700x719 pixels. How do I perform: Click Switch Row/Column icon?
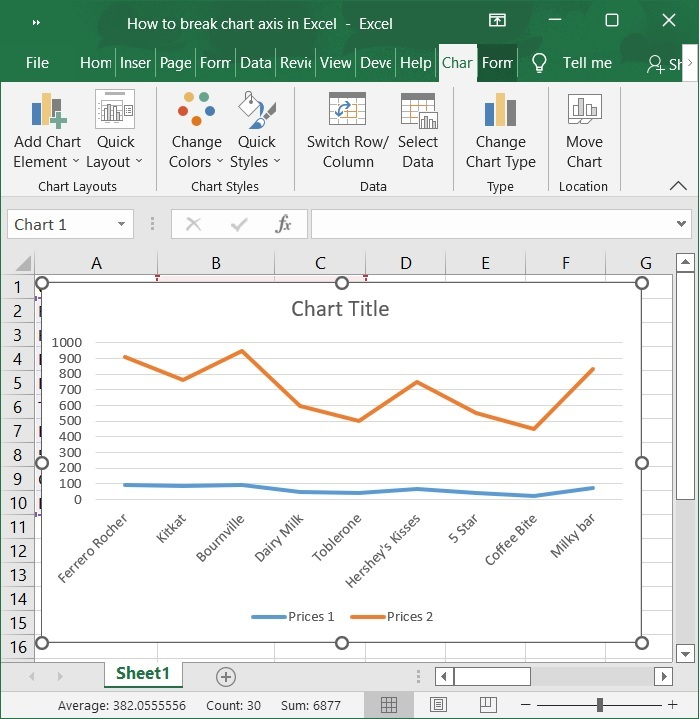(347, 111)
